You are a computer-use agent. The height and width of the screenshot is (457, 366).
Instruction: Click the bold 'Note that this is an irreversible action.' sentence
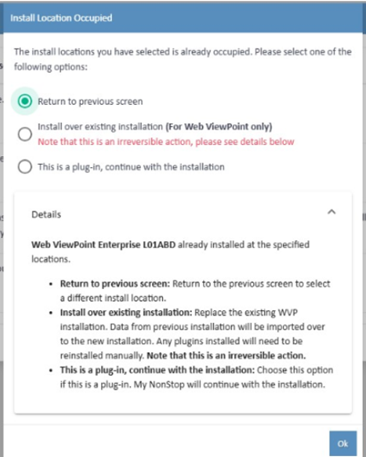click(x=226, y=356)
